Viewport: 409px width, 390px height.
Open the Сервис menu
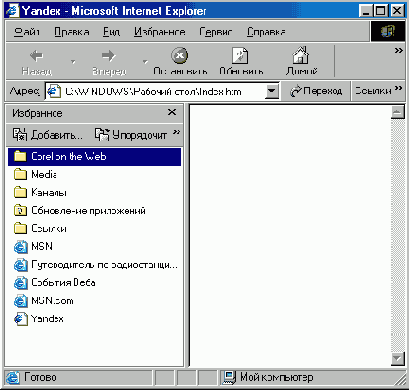pyautogui.click(x=216, y=32)
